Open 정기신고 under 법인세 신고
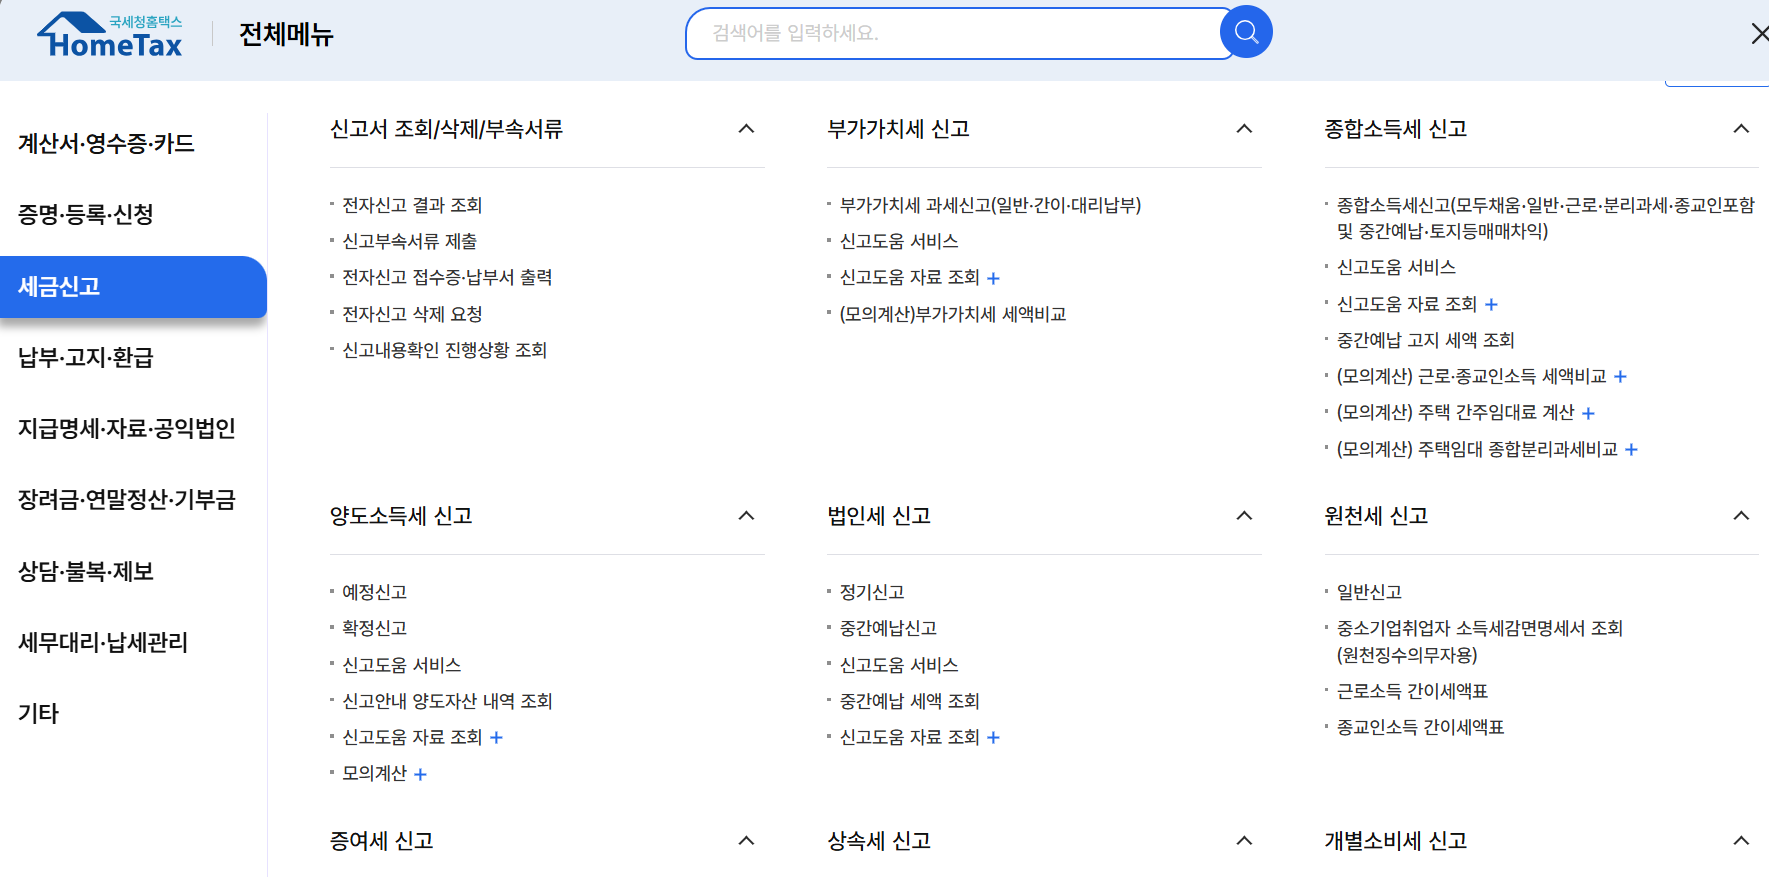Screen dimensions: 1769x877 pos(872,592)
